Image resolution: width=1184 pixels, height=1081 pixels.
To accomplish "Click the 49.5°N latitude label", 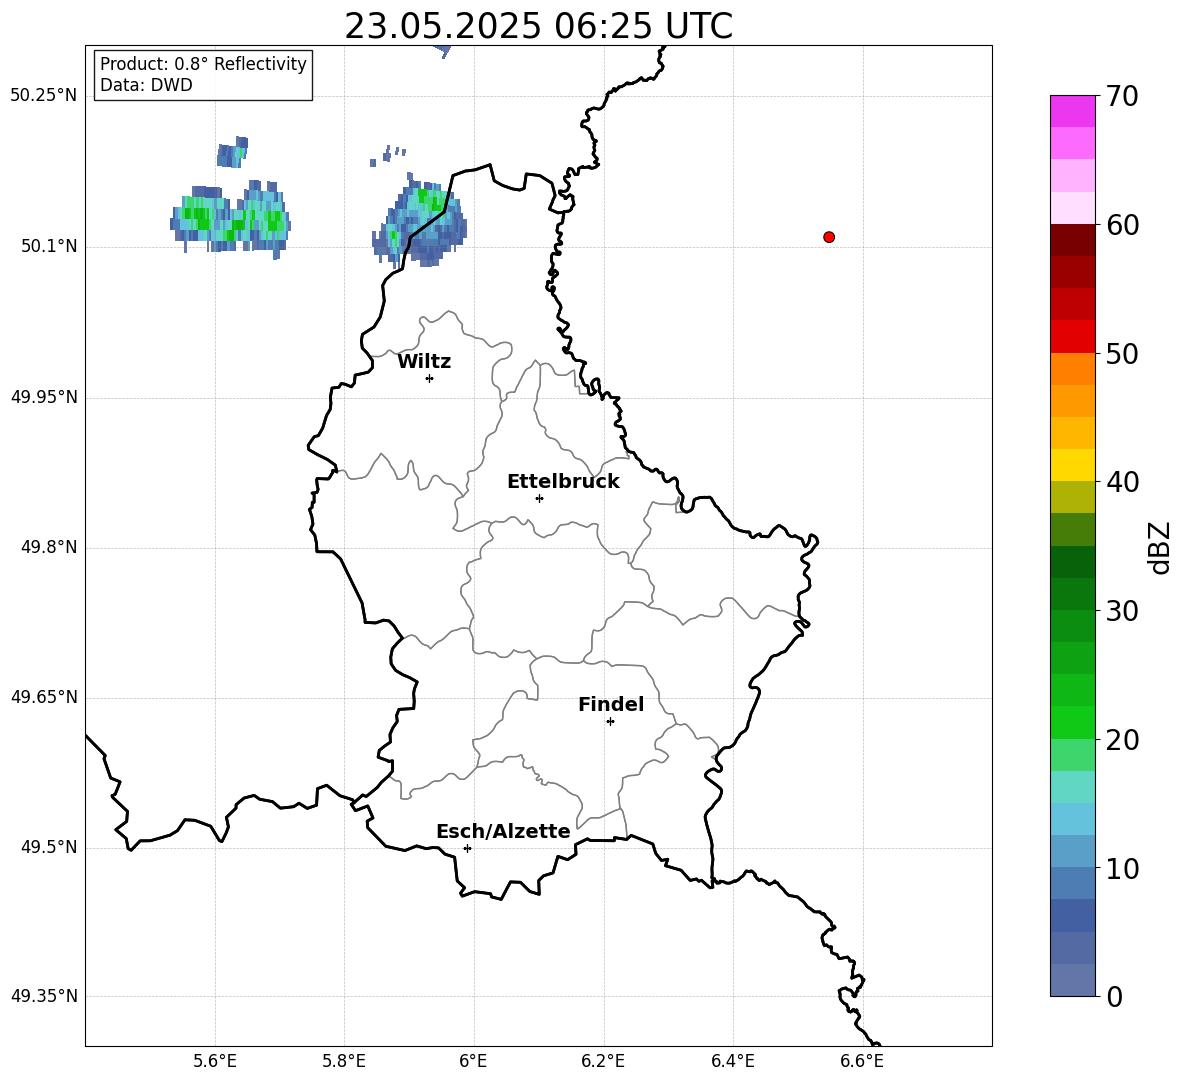I will pyautogui.click(x=49, y=847).
